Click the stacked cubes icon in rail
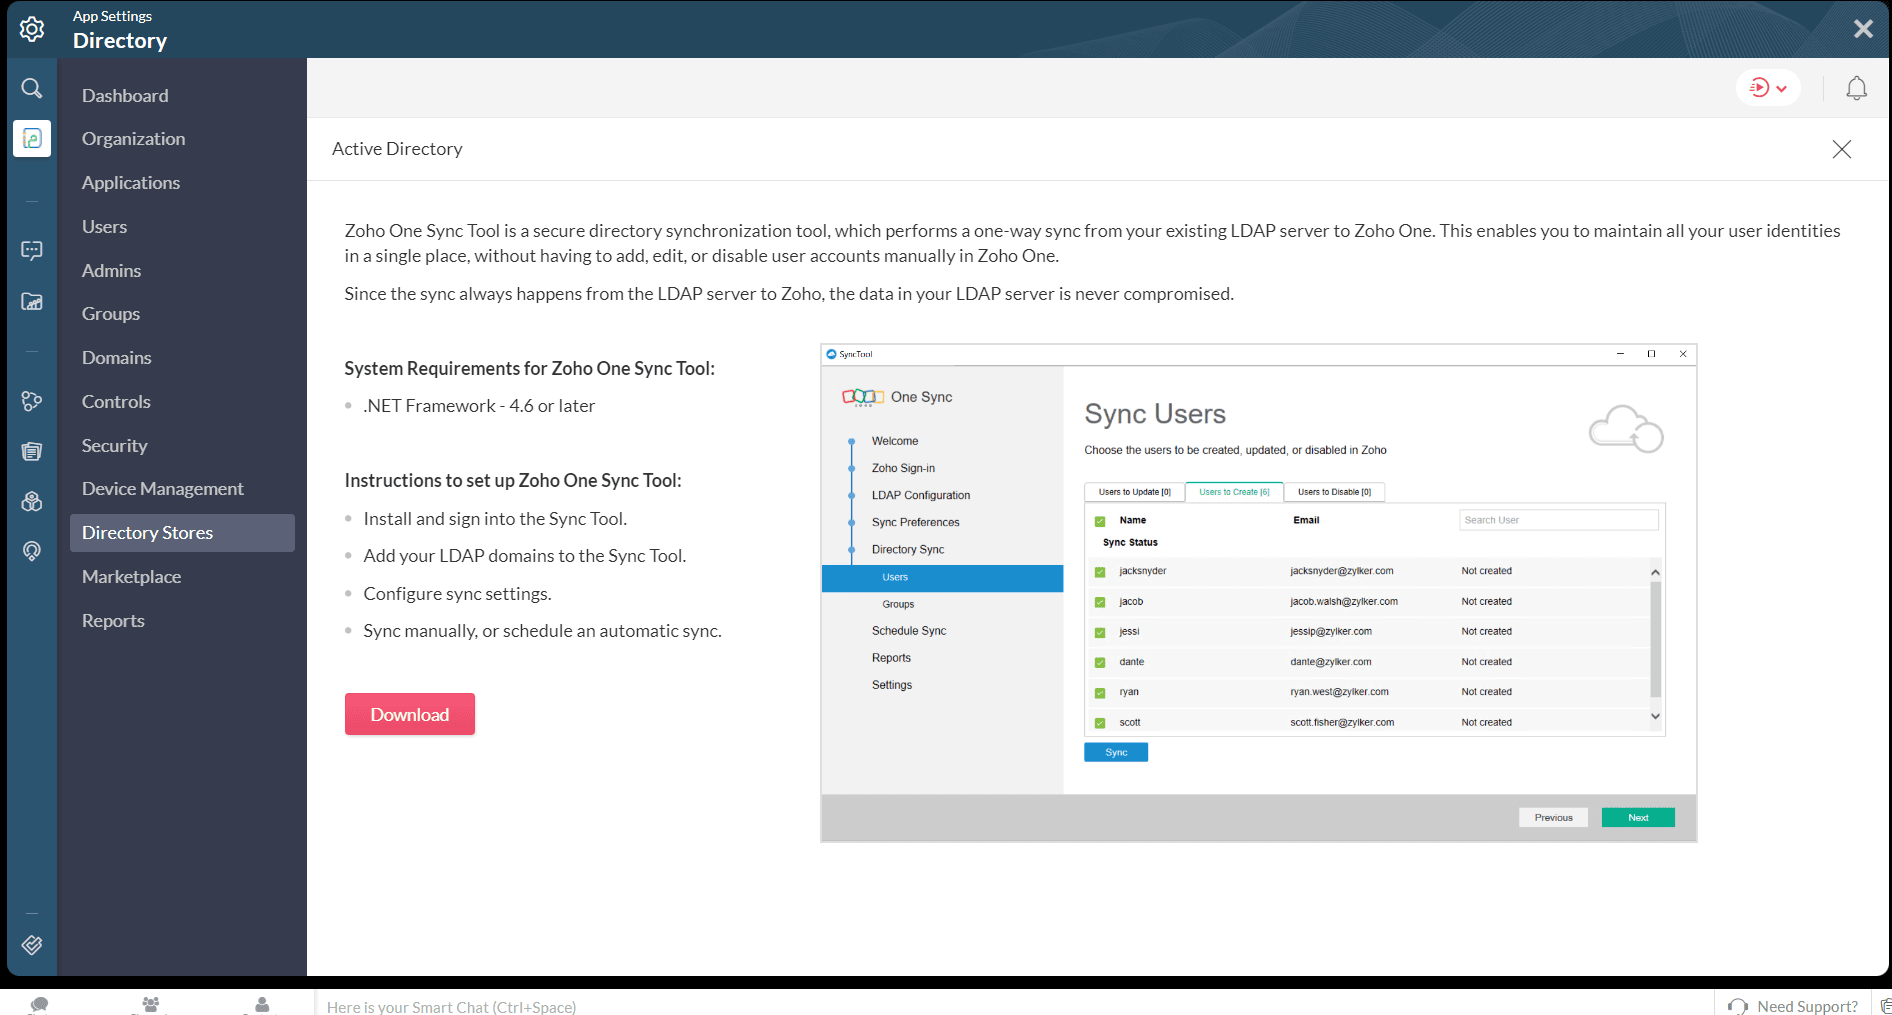 32,501
